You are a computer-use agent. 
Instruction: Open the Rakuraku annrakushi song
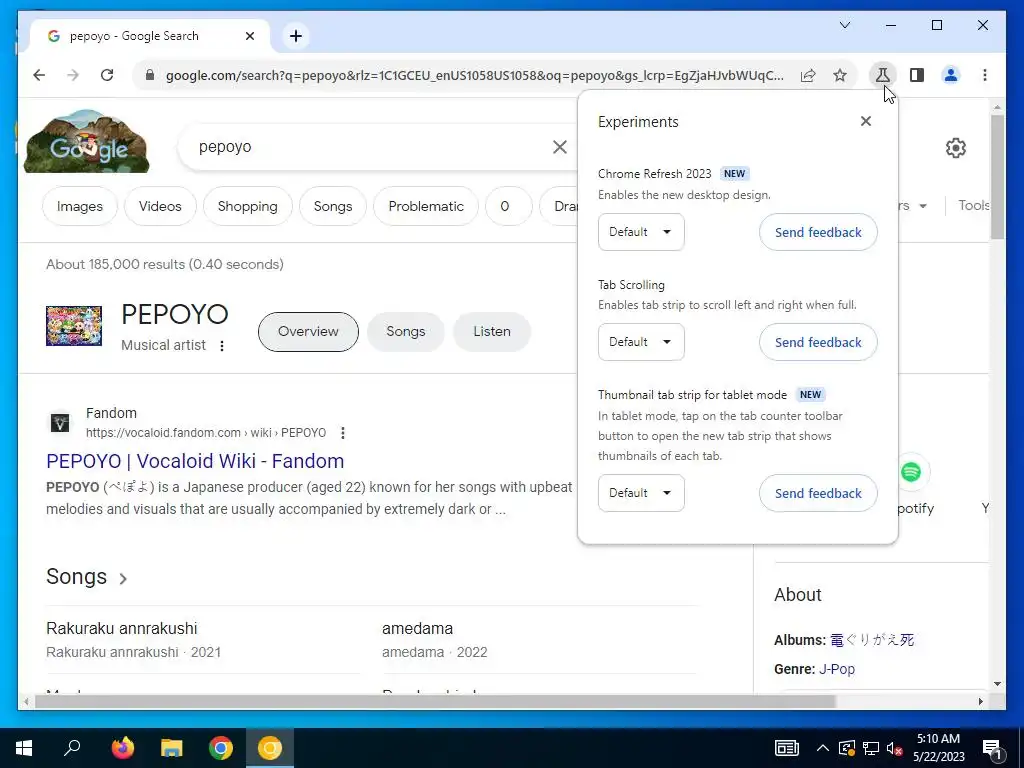tap(121, 628)
